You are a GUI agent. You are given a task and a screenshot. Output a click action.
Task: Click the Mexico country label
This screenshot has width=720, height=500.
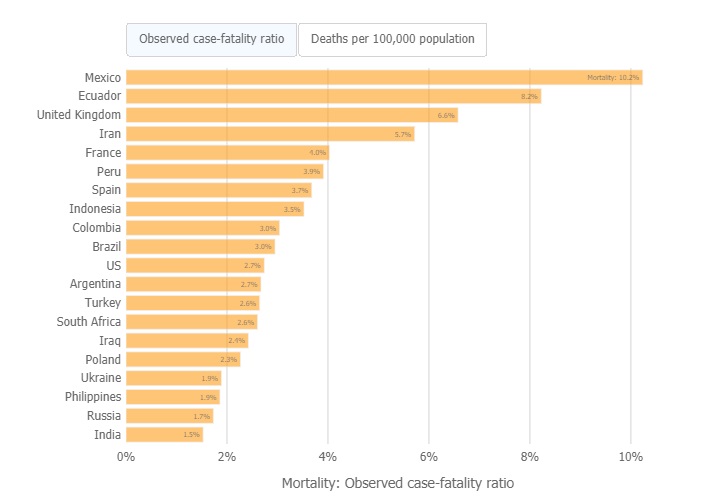pyautogui.click(x=103, y=77)
